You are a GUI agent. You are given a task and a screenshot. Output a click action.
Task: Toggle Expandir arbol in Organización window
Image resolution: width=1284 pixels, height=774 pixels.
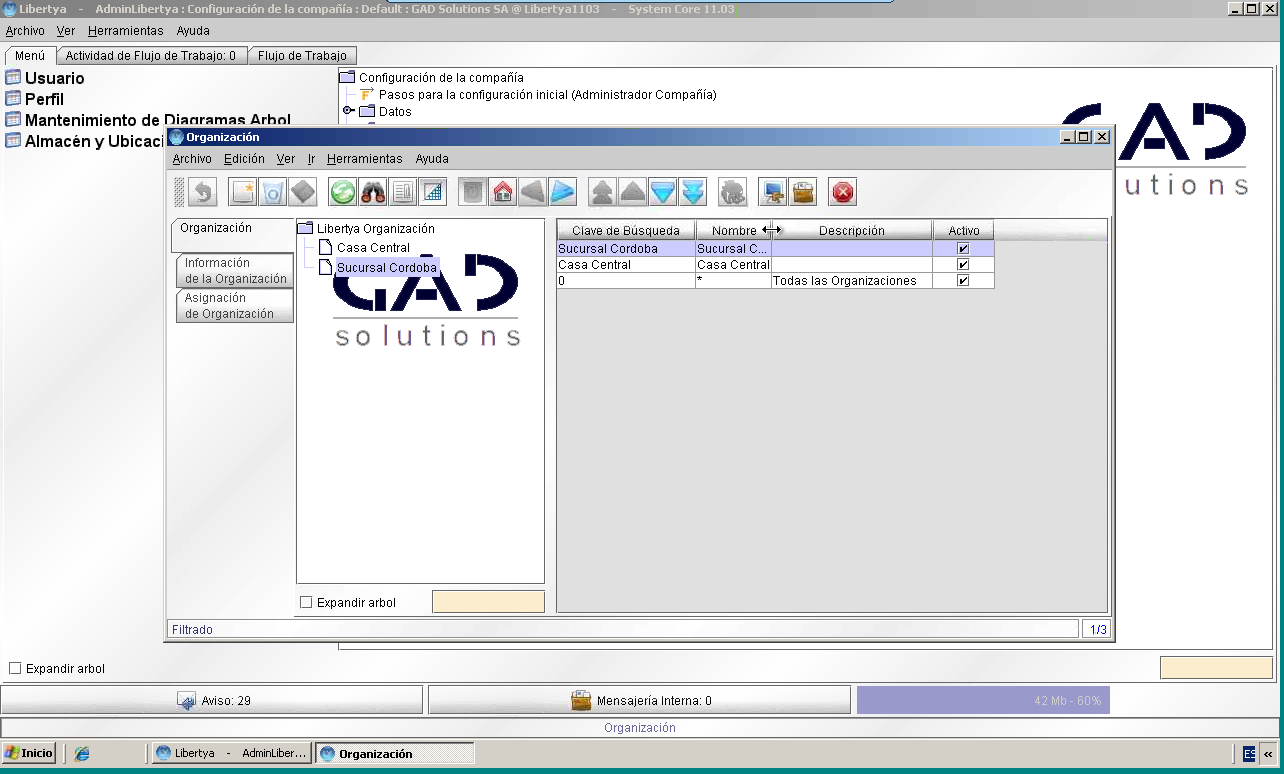click(307, 602)
